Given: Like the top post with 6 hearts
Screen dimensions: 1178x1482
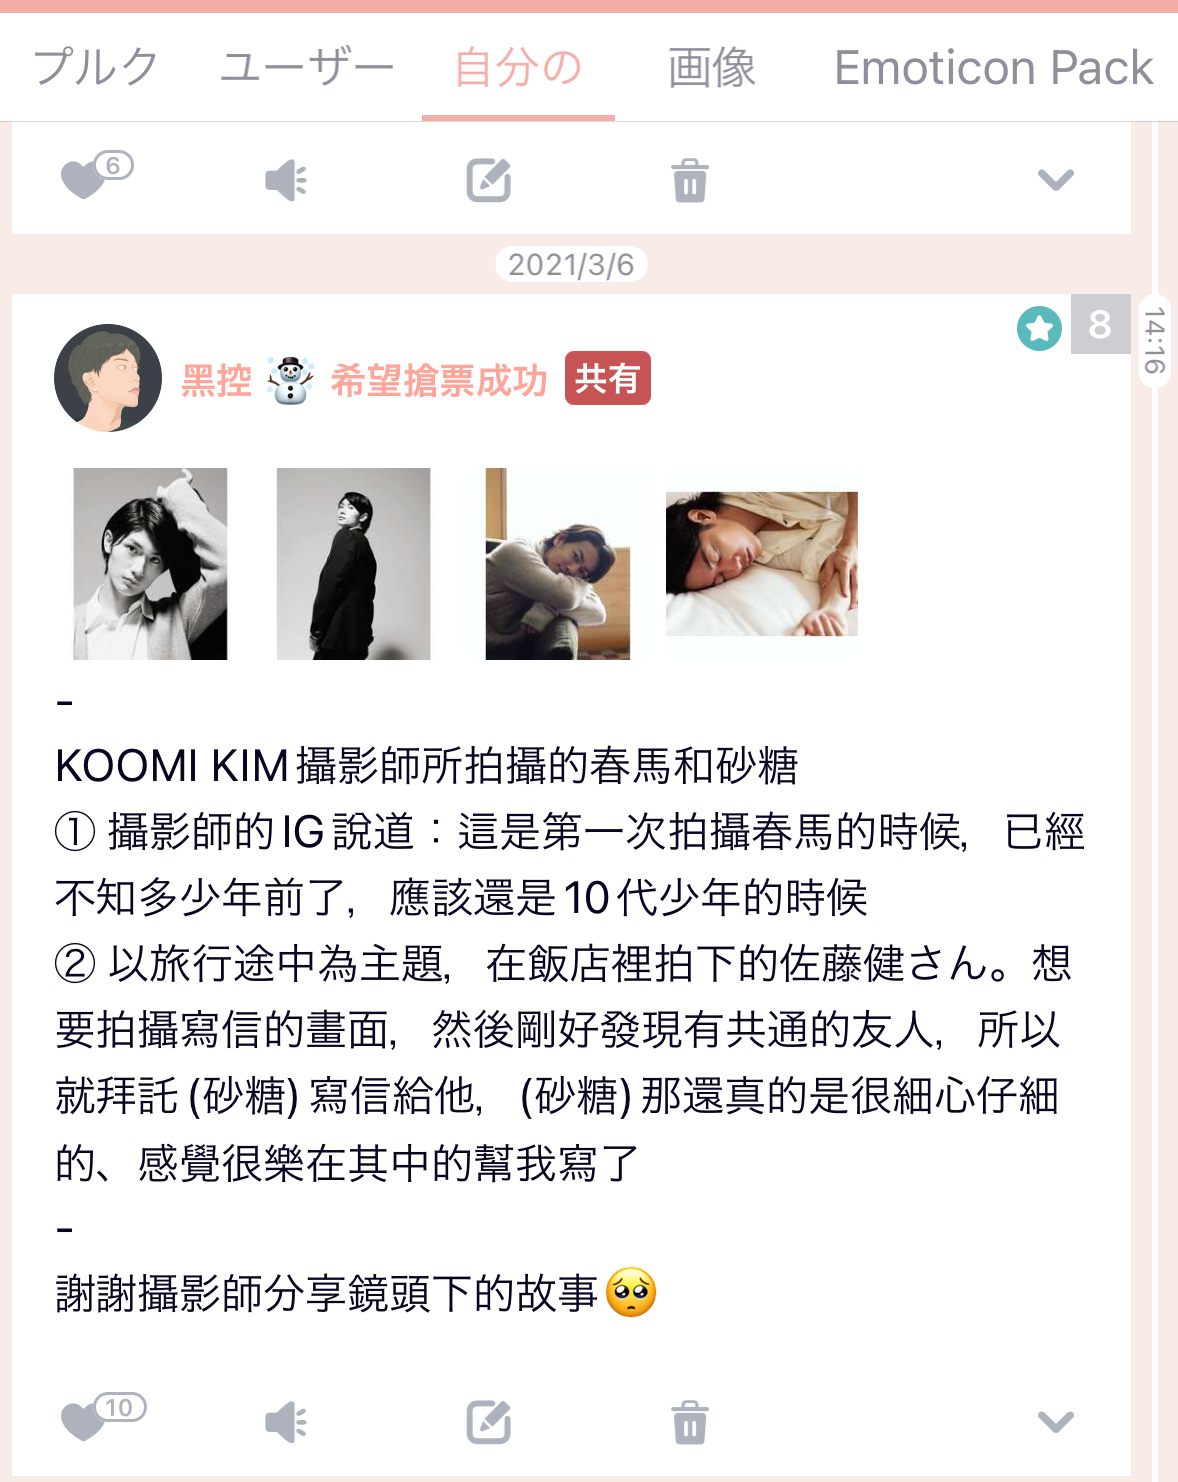Looking at the screenshot, I should 84,180.
